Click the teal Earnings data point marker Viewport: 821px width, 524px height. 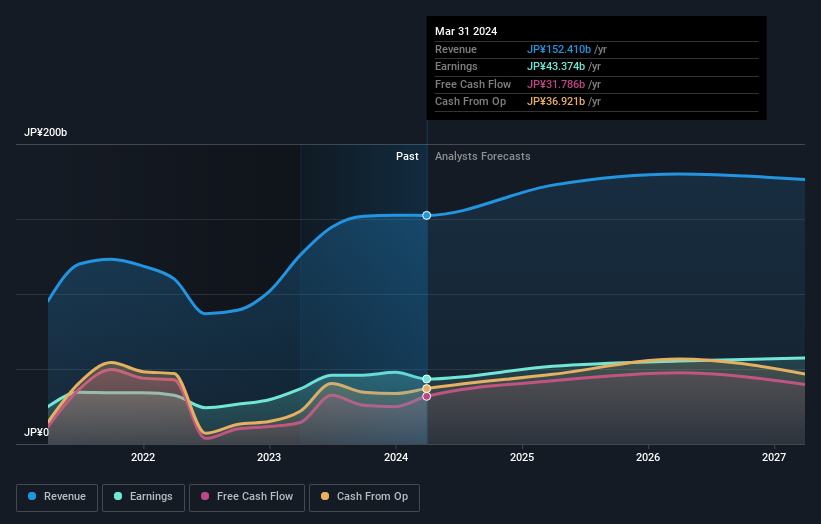click(x=427, y=378)
